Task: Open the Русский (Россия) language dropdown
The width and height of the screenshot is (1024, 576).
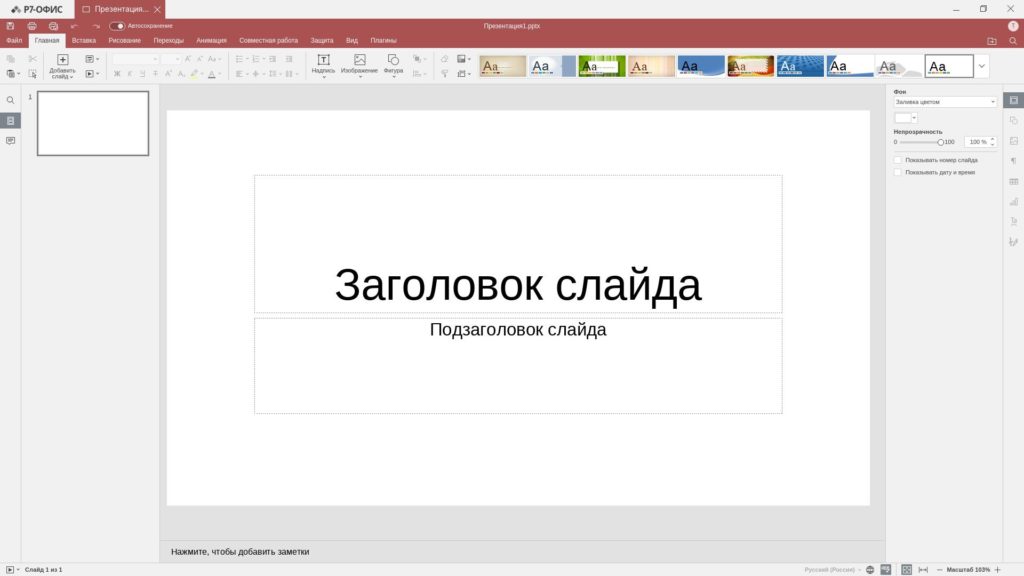Action: pos(831,569)
